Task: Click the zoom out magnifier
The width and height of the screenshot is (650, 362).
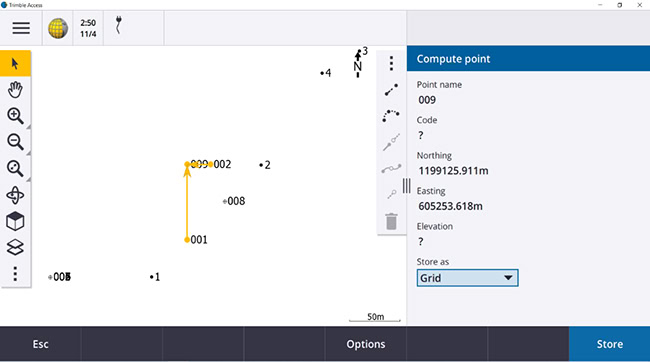Action: click(15, 142)
